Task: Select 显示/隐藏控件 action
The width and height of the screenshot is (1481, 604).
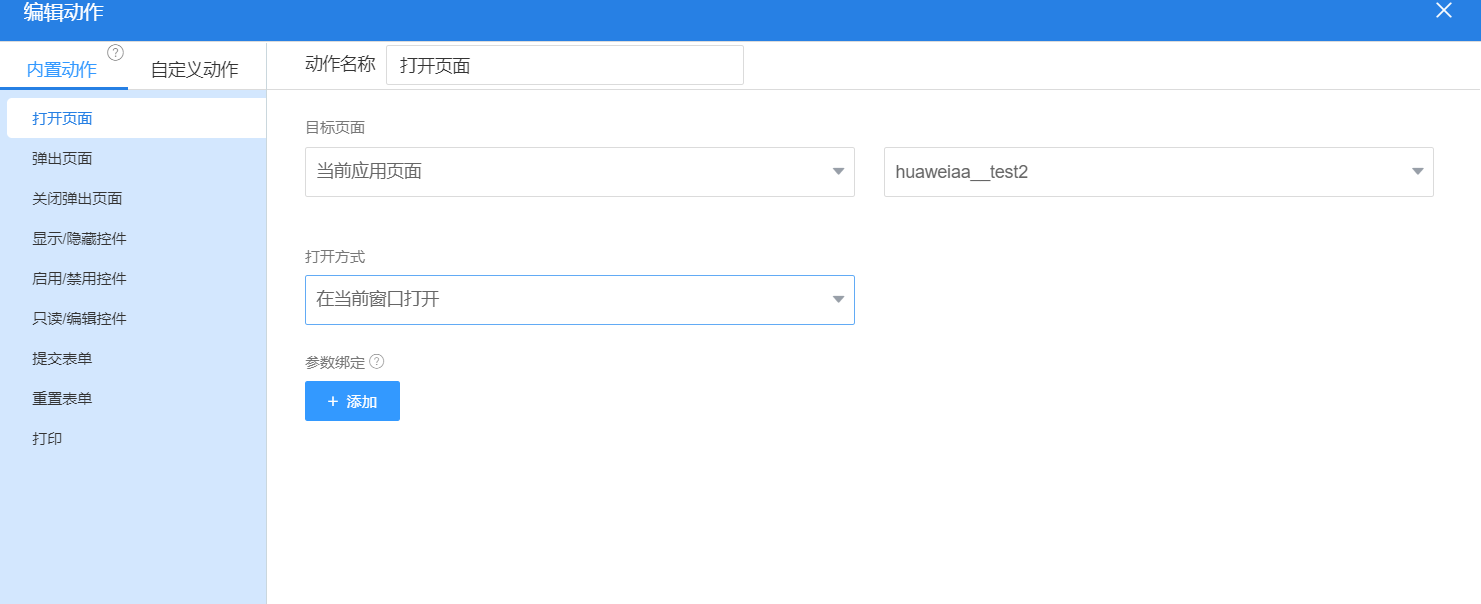Action: coord(79,238)
